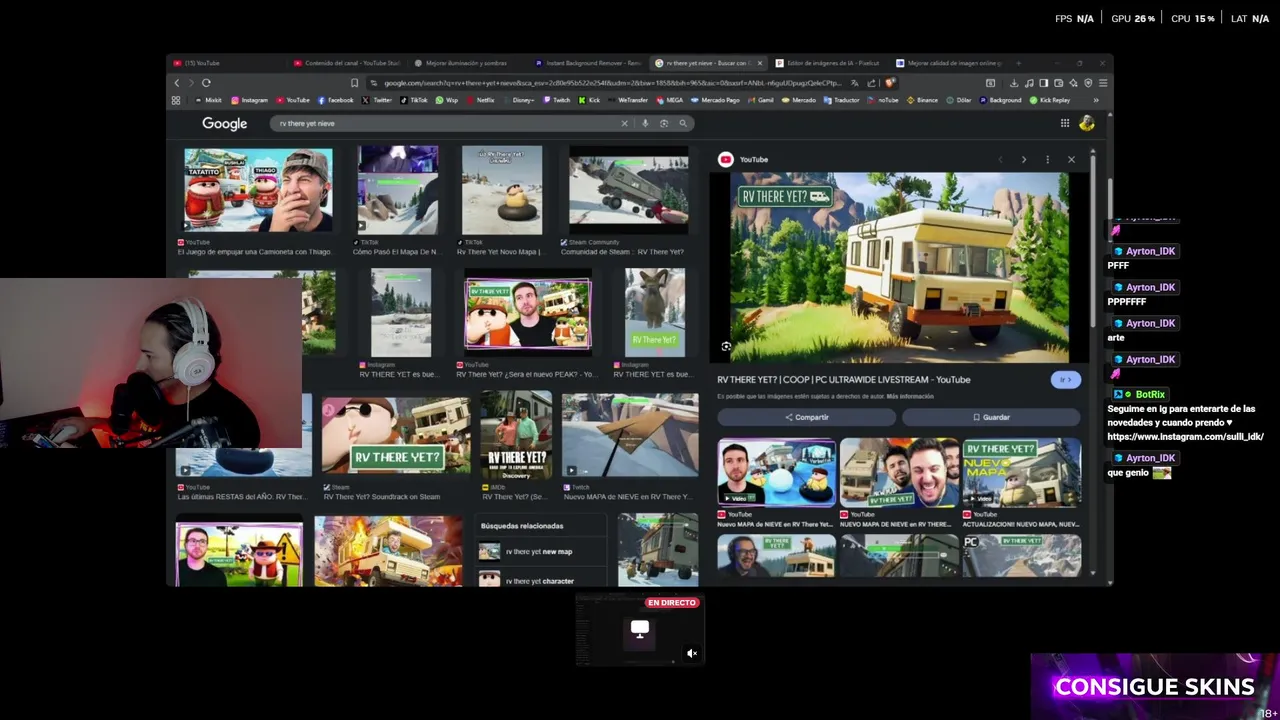Viewport: 1280px width, 720px height.
Task: Click the Ir visit button
Action: pyautogui.click(x=1066, y=380)
